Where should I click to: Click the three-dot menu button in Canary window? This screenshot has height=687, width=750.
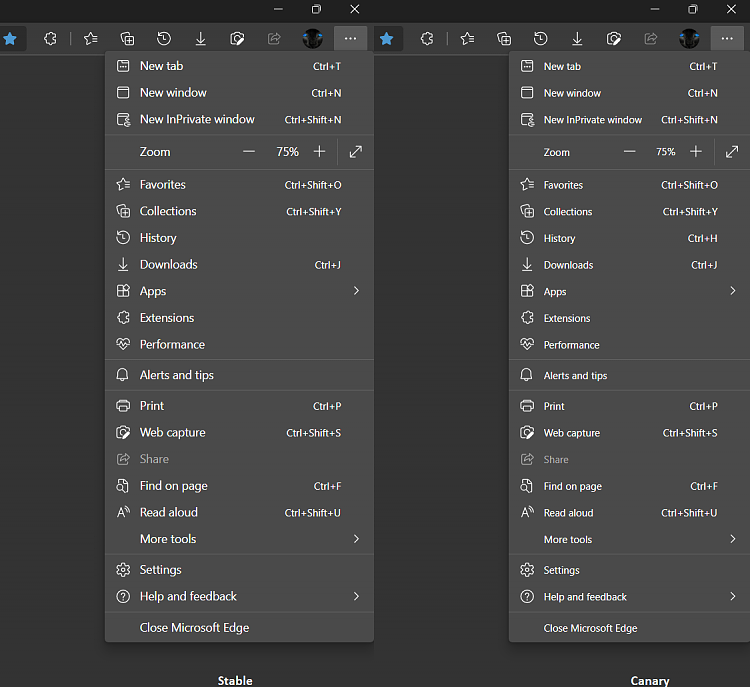[x=727, y=38]
